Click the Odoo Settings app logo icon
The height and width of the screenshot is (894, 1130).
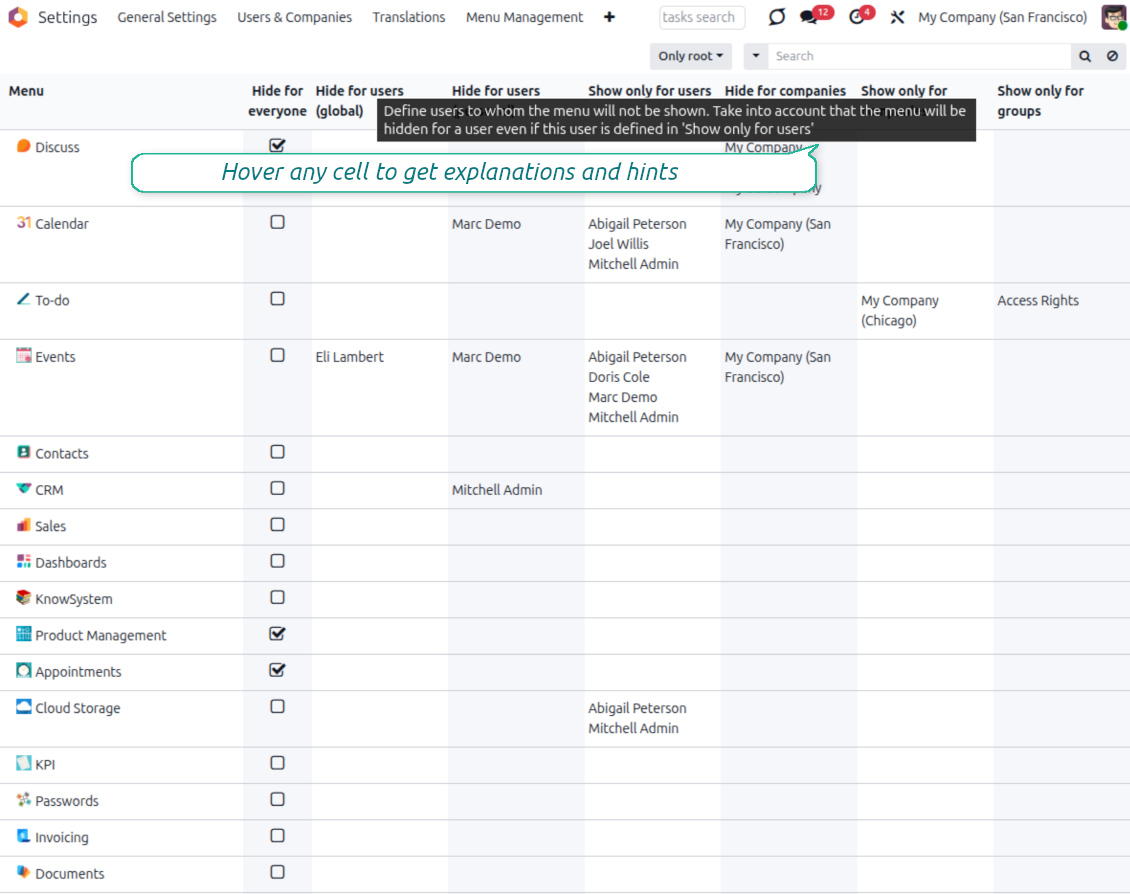click(x=18, y=17)
